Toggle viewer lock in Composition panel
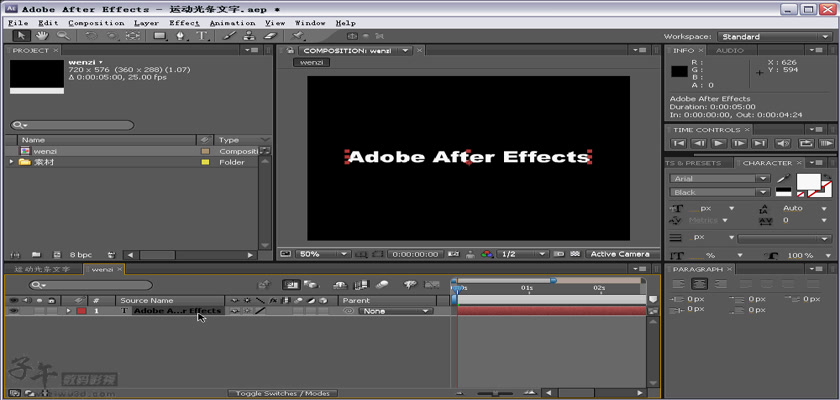The height and width of the screenshot is (400, 840). coord(290,50)
